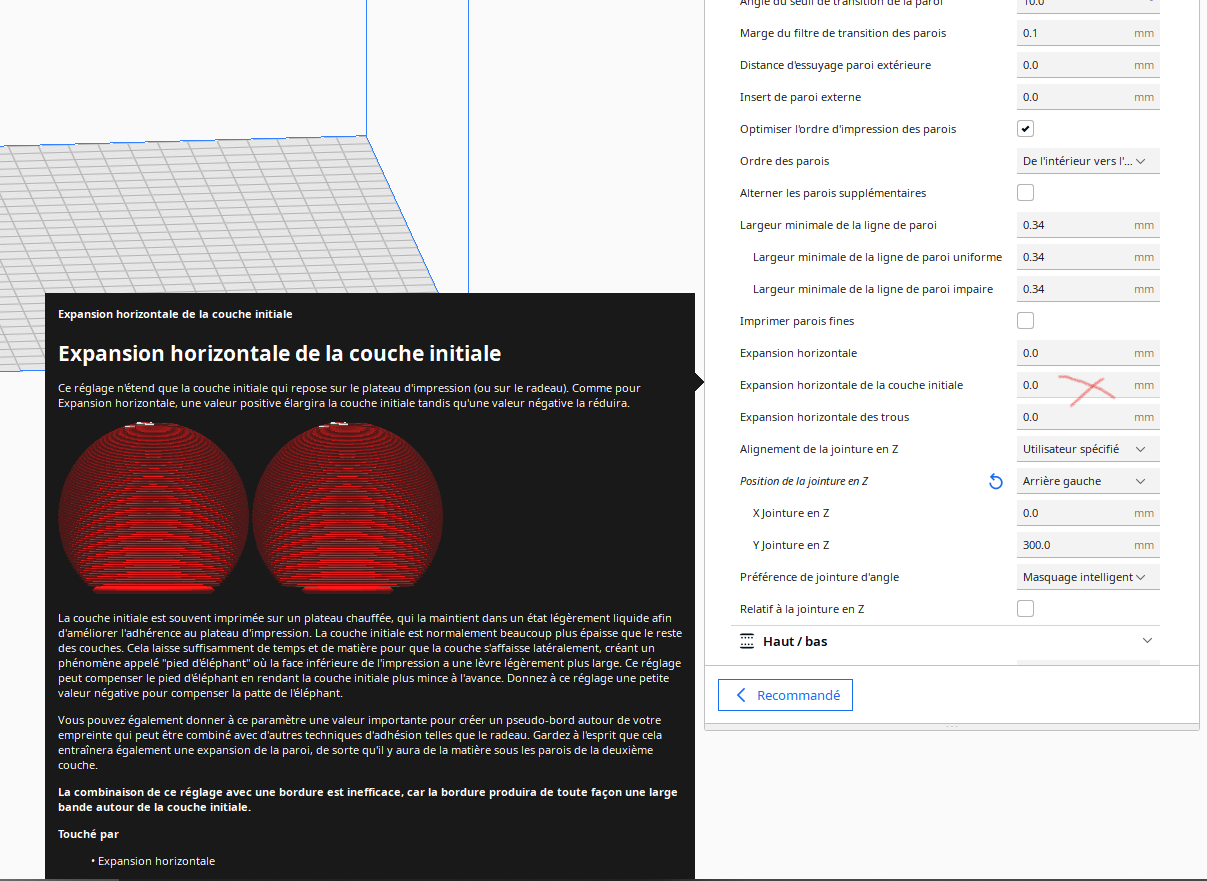Click the sphere layers illustration in tooltip

[x=250, y=506]
